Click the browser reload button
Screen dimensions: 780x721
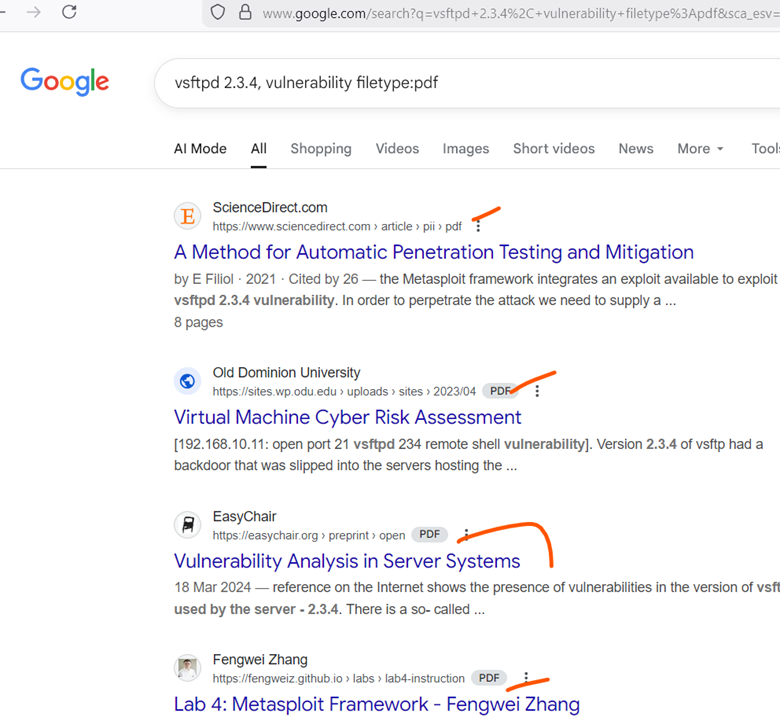[69, 12]
